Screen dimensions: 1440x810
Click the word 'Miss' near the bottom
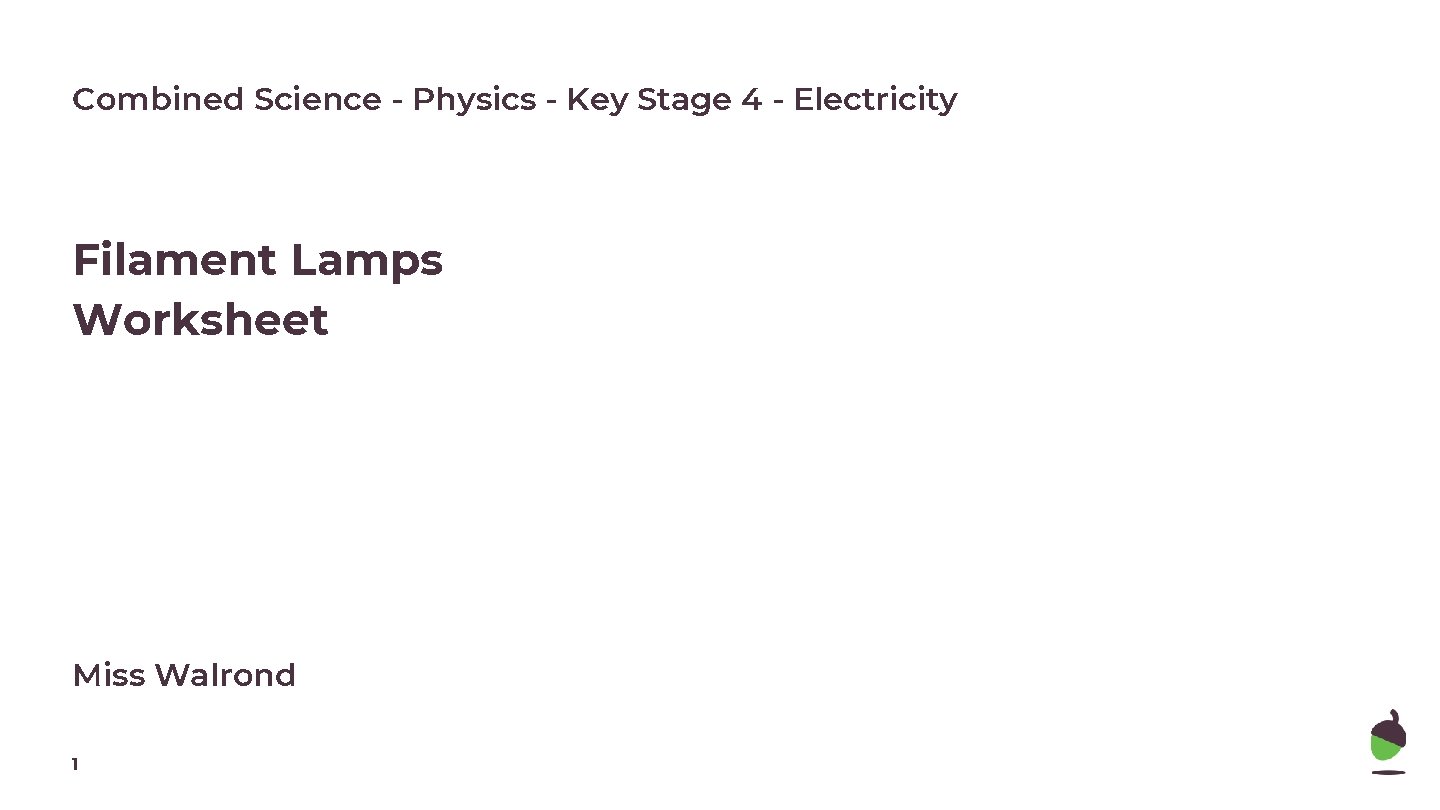click(x=108, y=675)
